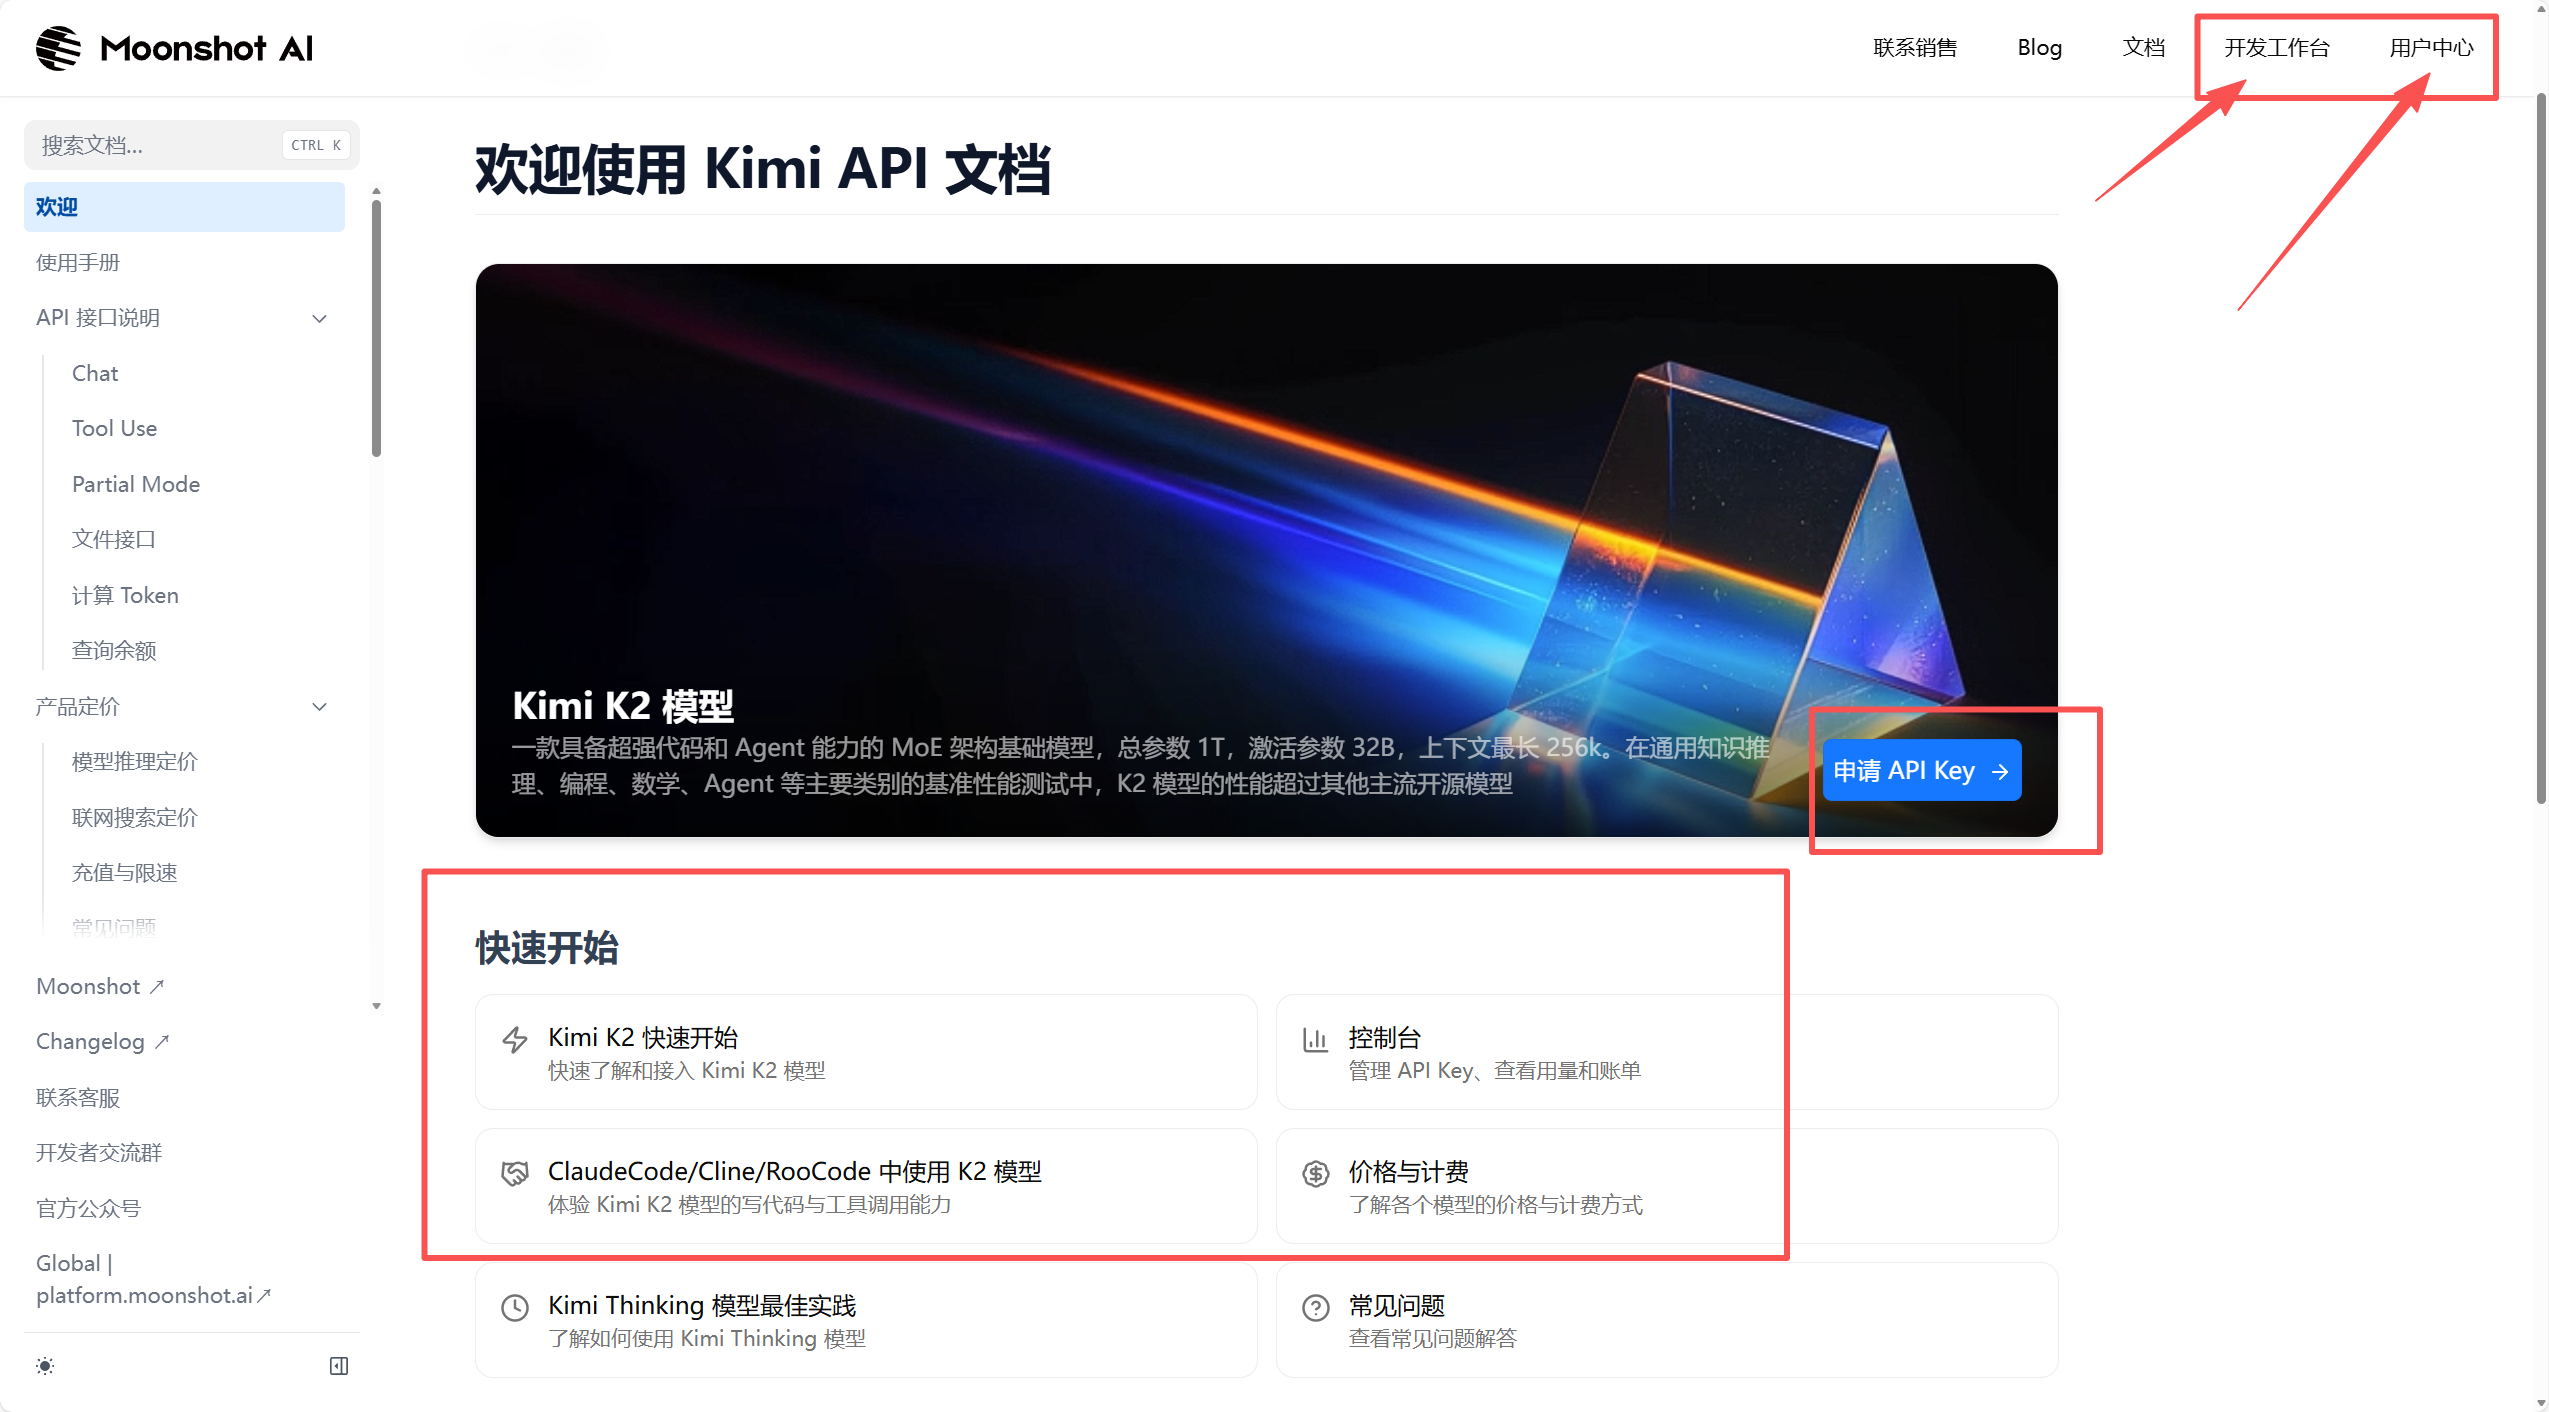Image resolution: width=2549 pixels, height=1412 pixels.
Task: Click the 控制台 bar-chart icon
Action: click(x=1316, y=1038)
